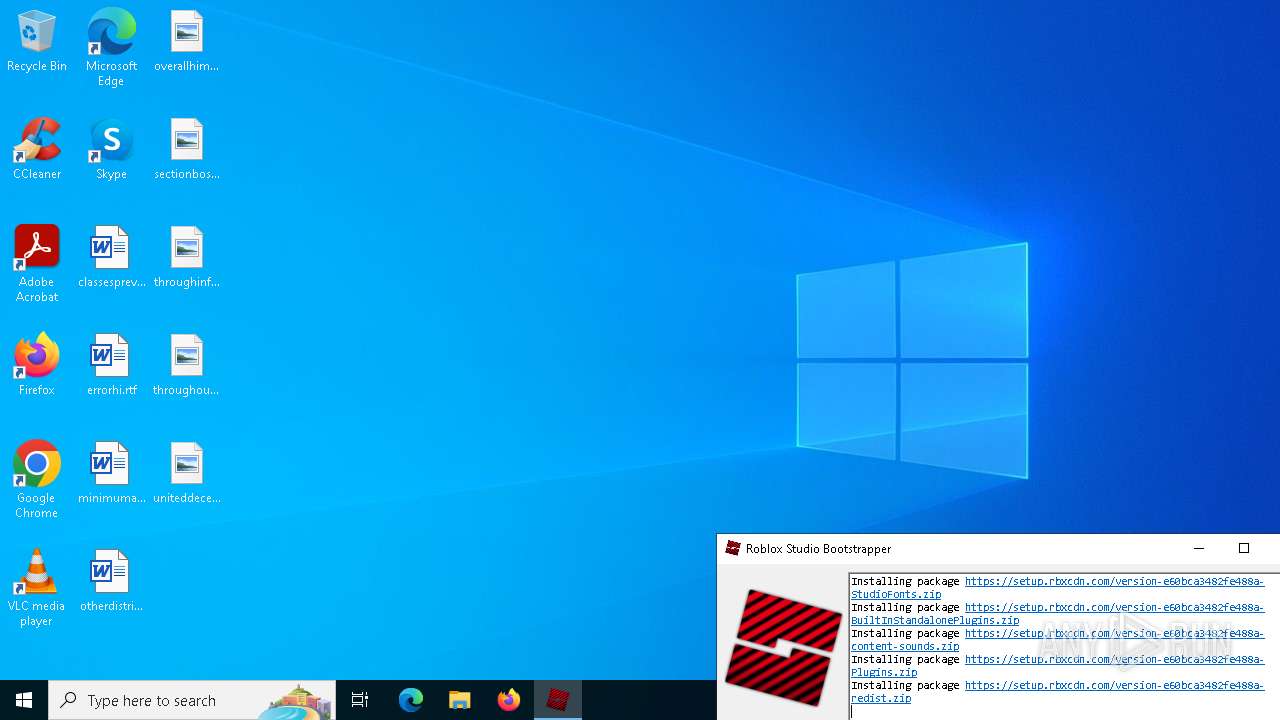The width and height of the screenshot is (1280, 720).
Task: Select the CCleaner desktop shortcut
Action: pos(37,150)
